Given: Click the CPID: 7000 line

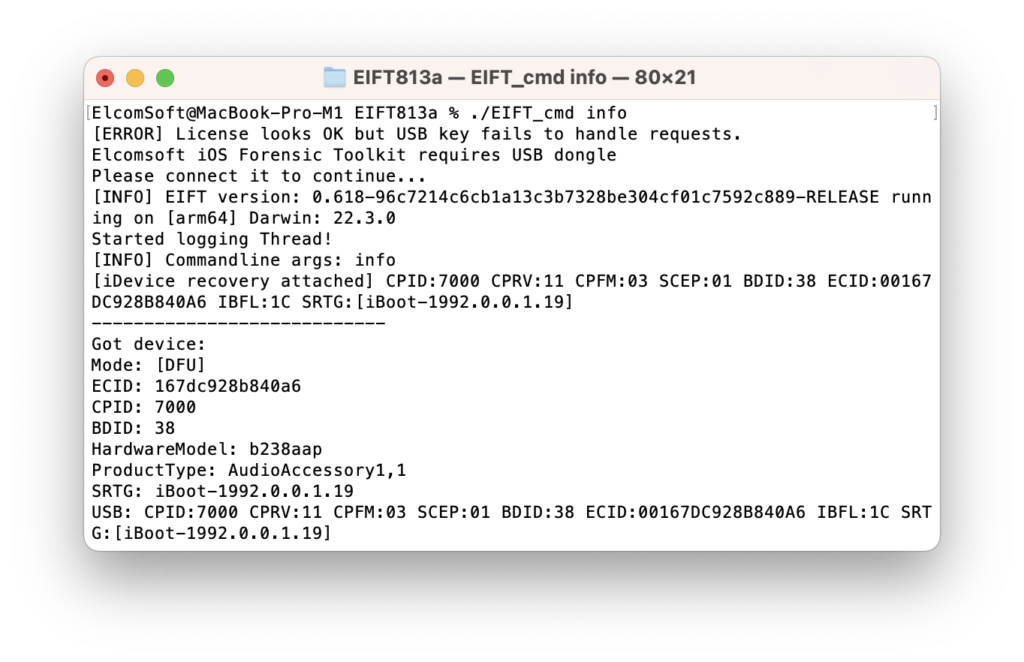Looking at the screenshot, I should point(144,407).
